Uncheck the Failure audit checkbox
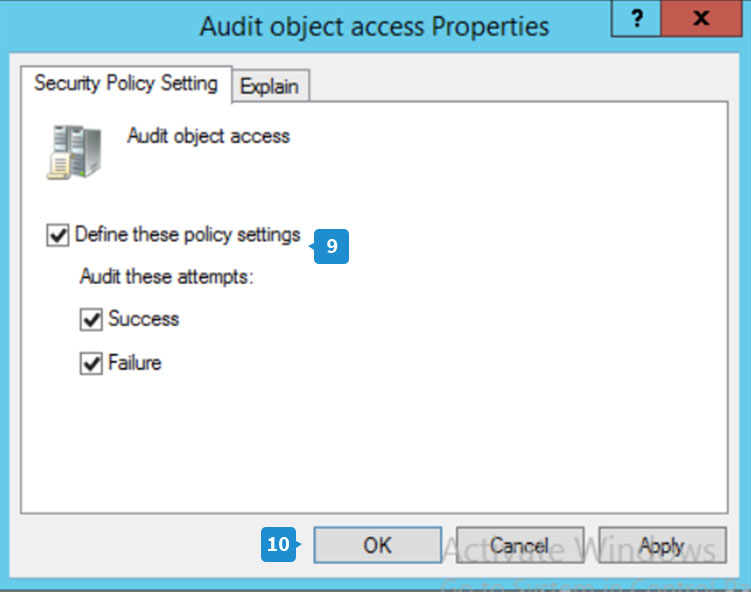Viewport: 751px width, 592px height. coord(92,364)
